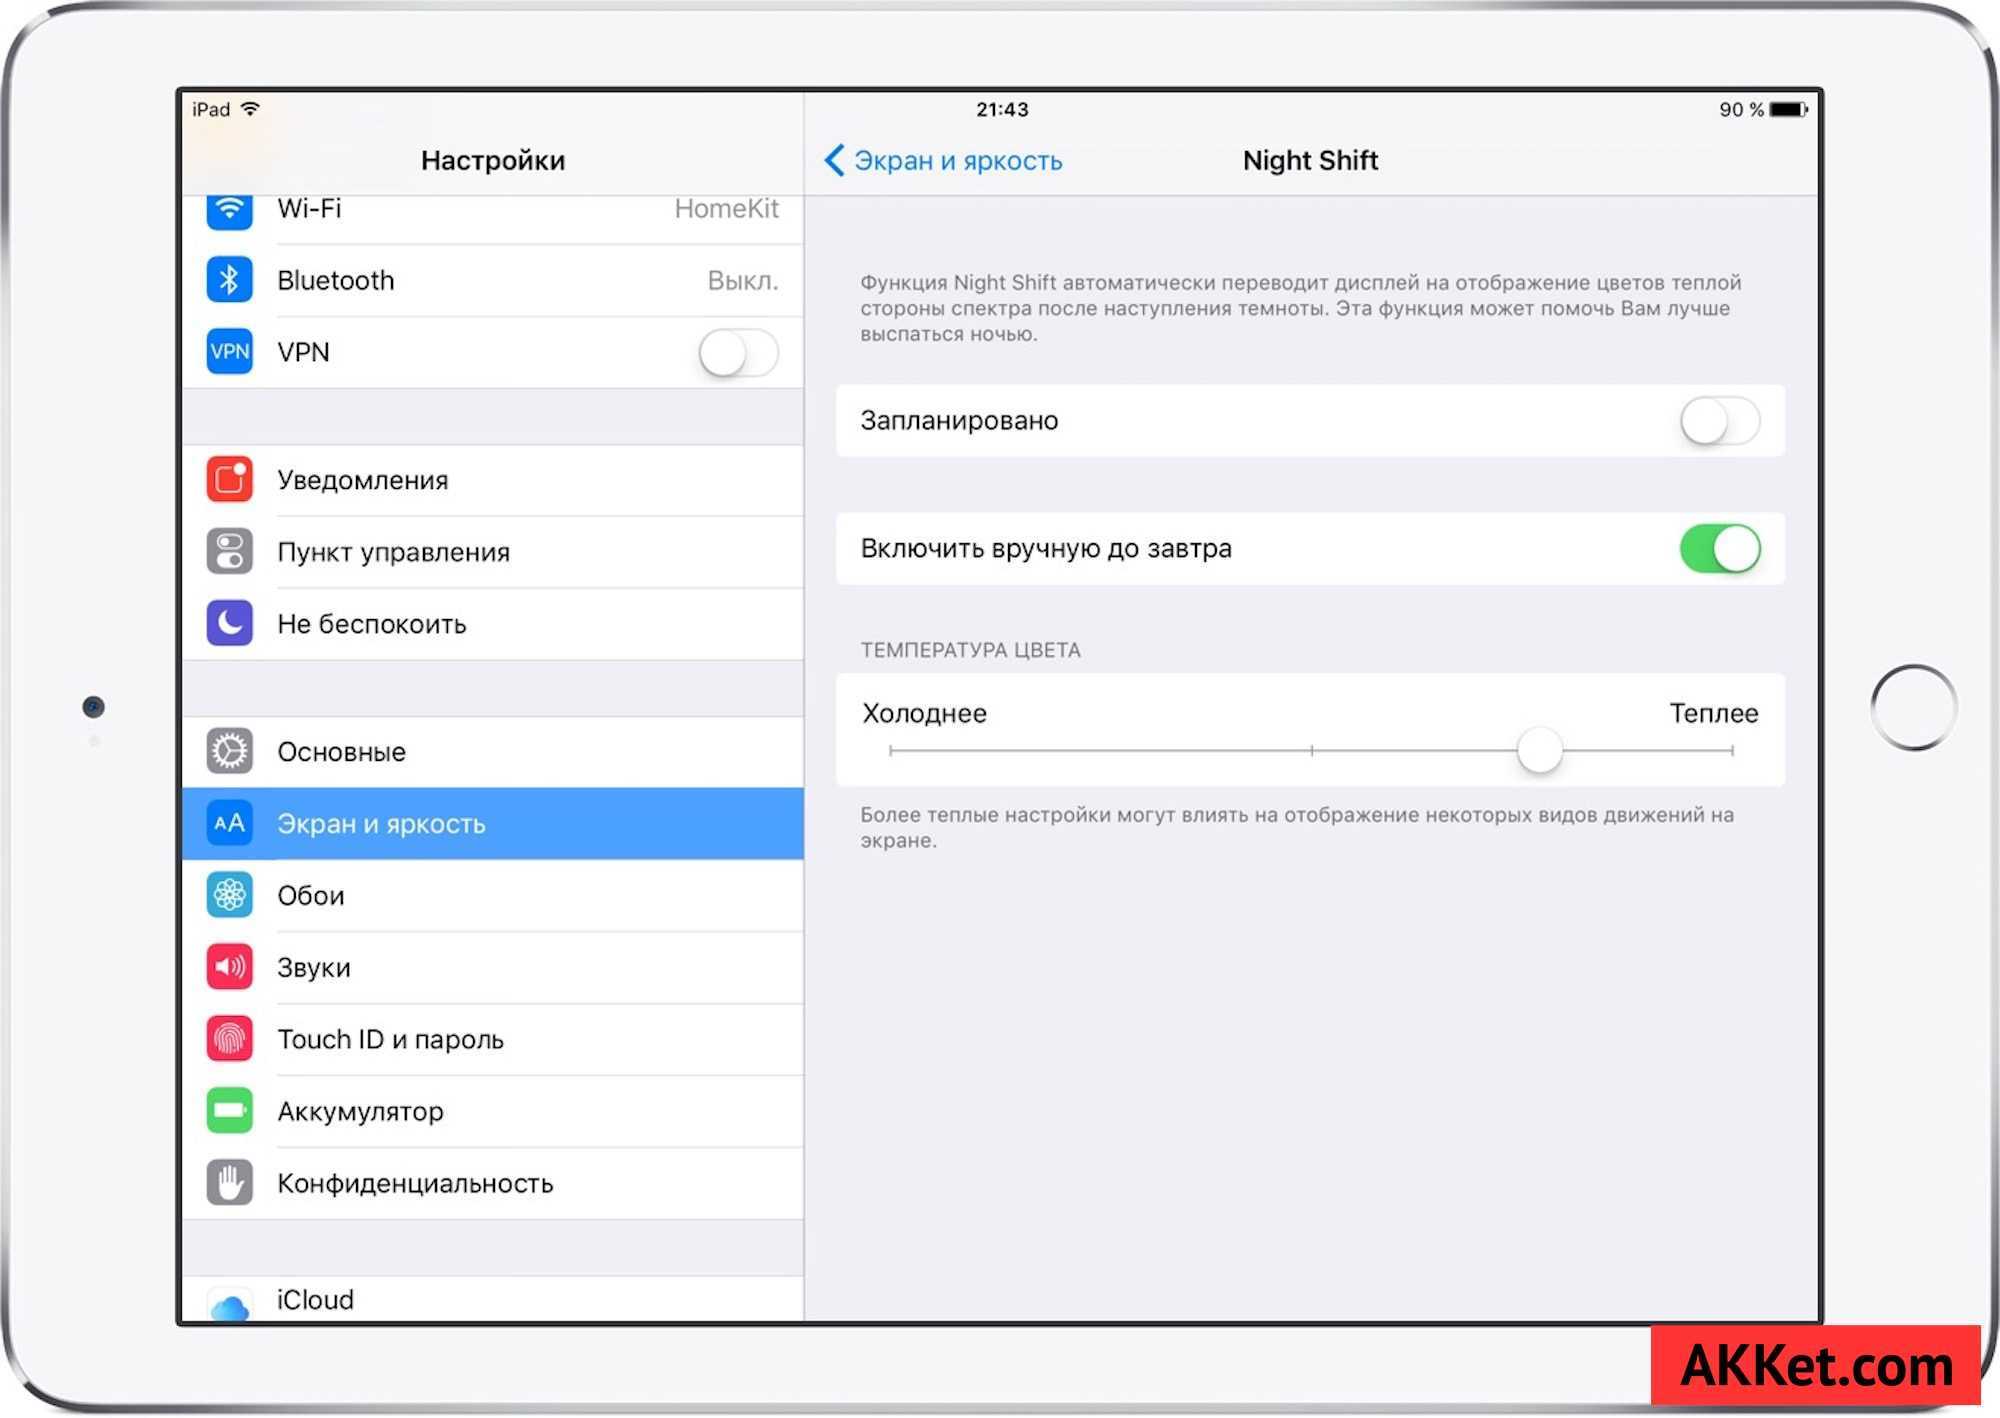2000x1418 pixels.
Task: Tap the Настройки header title
Action: coord(493,160)
